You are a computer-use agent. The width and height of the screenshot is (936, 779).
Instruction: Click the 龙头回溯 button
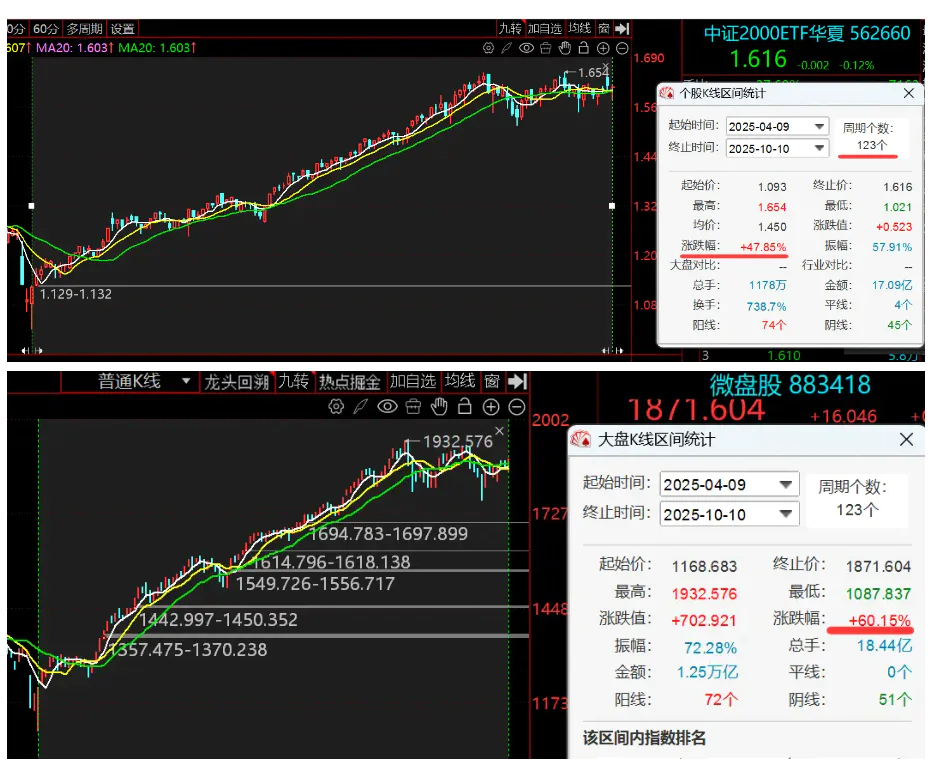[237, 382]
